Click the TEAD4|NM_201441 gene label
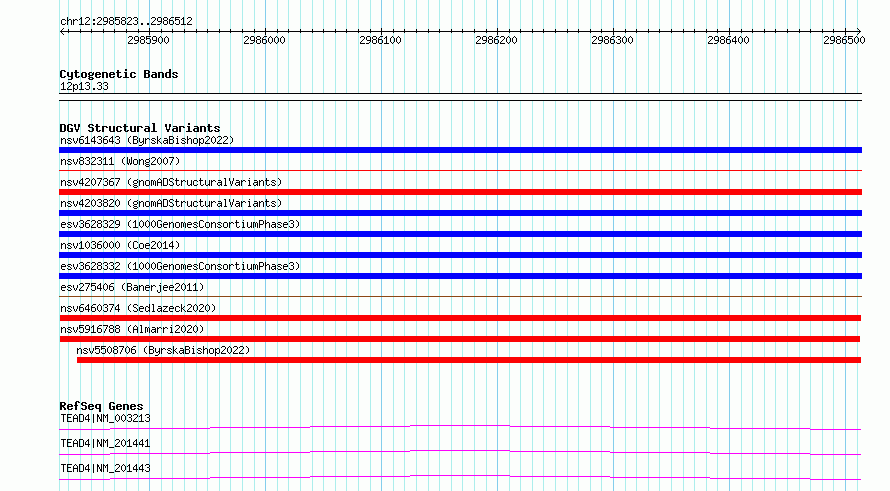This screenshot has width=890, height=491. click(x=105, y=443)
